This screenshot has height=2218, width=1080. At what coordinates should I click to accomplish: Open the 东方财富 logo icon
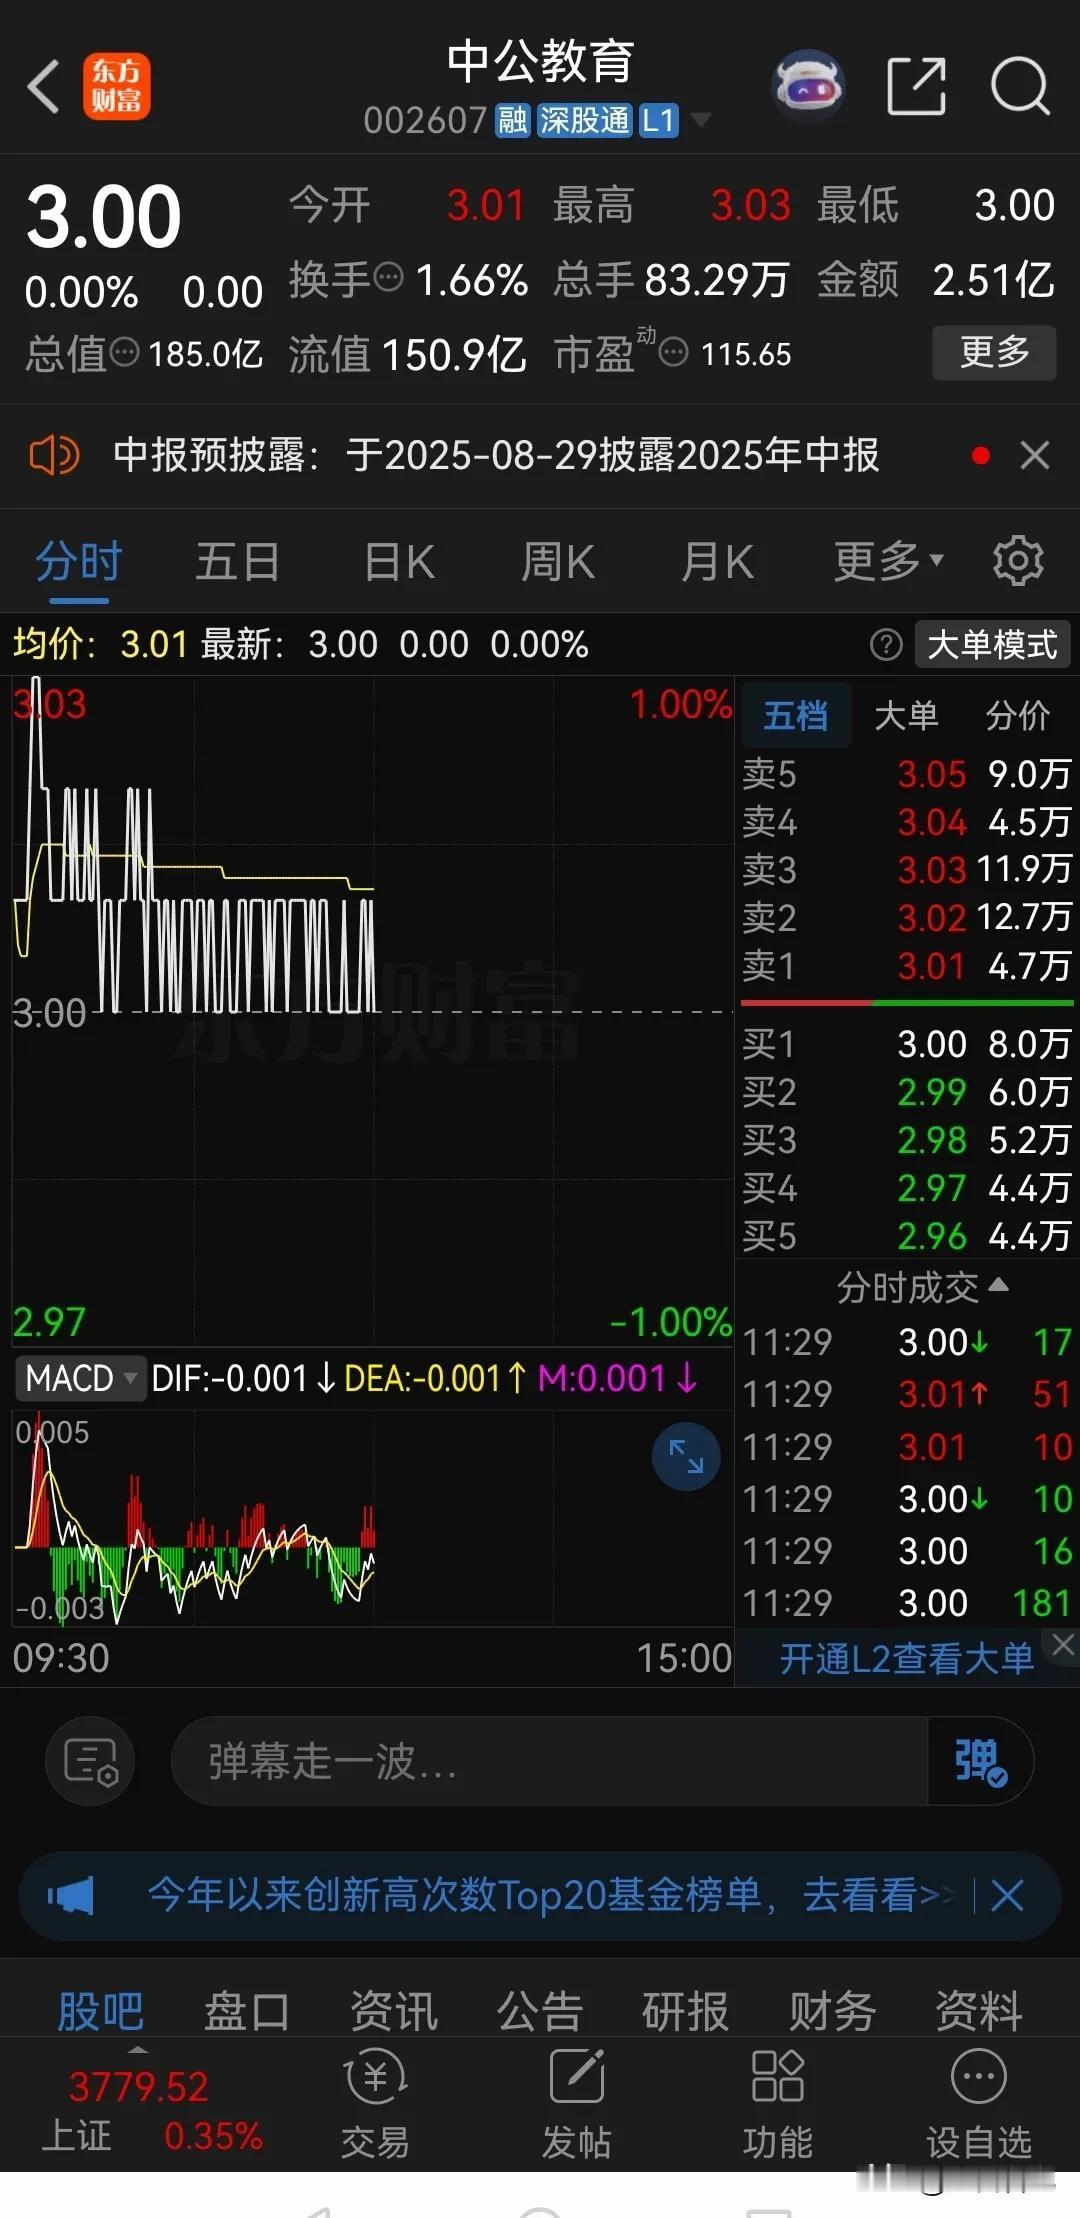pos(116,86)
